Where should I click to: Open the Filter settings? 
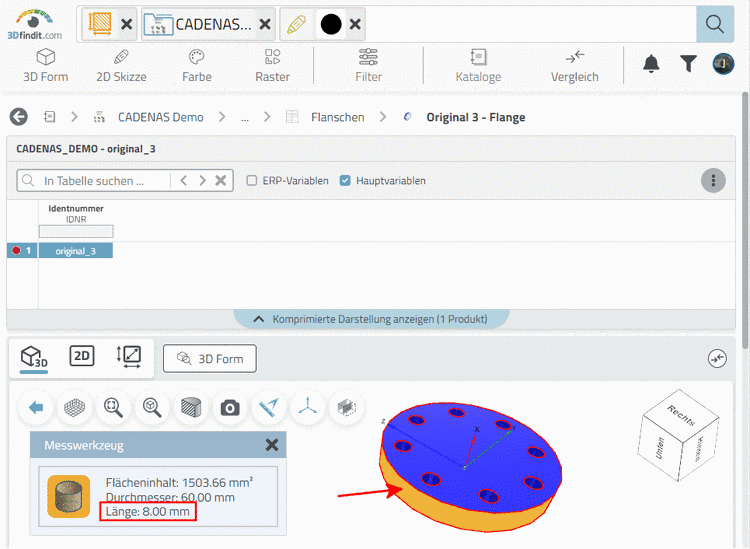368,66
